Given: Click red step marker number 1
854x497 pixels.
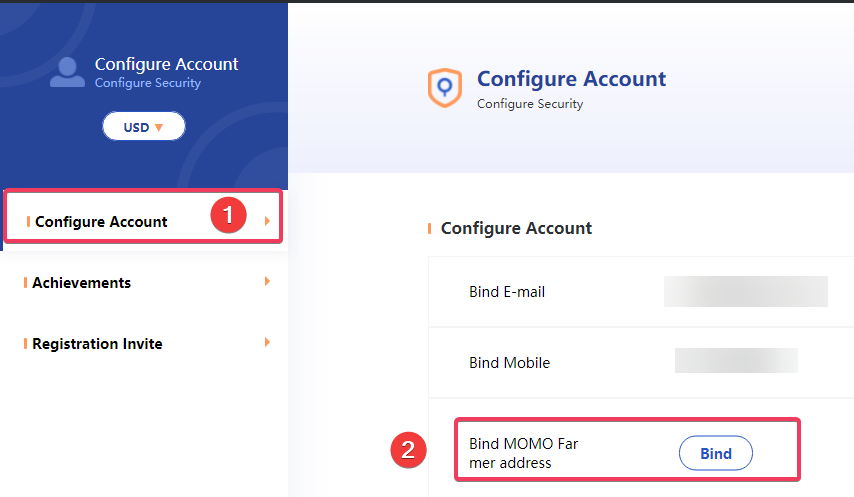Looking at the screenshot, I should pos(229,214).
